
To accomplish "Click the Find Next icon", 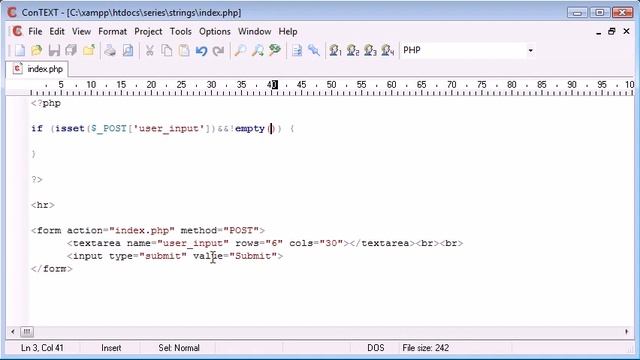I will tap(258, 51).
